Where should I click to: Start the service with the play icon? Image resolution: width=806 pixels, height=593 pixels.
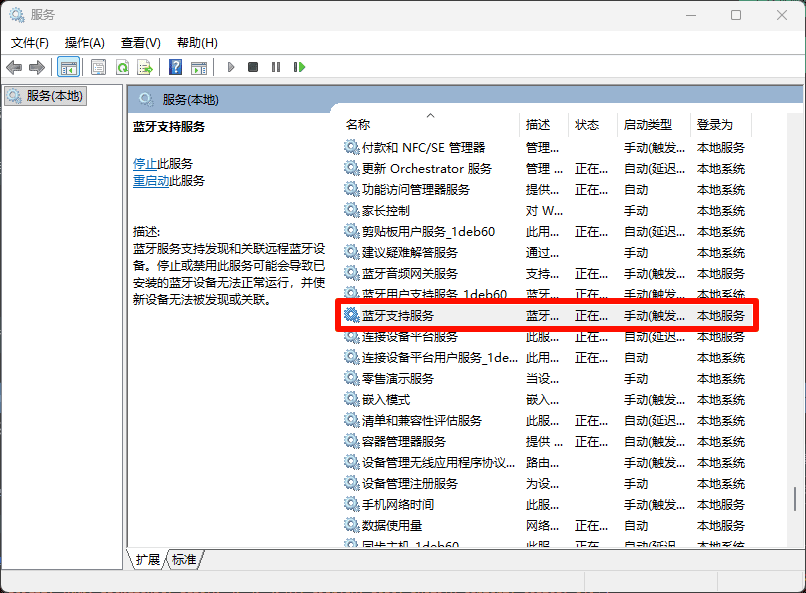click(x=231, y=67)
